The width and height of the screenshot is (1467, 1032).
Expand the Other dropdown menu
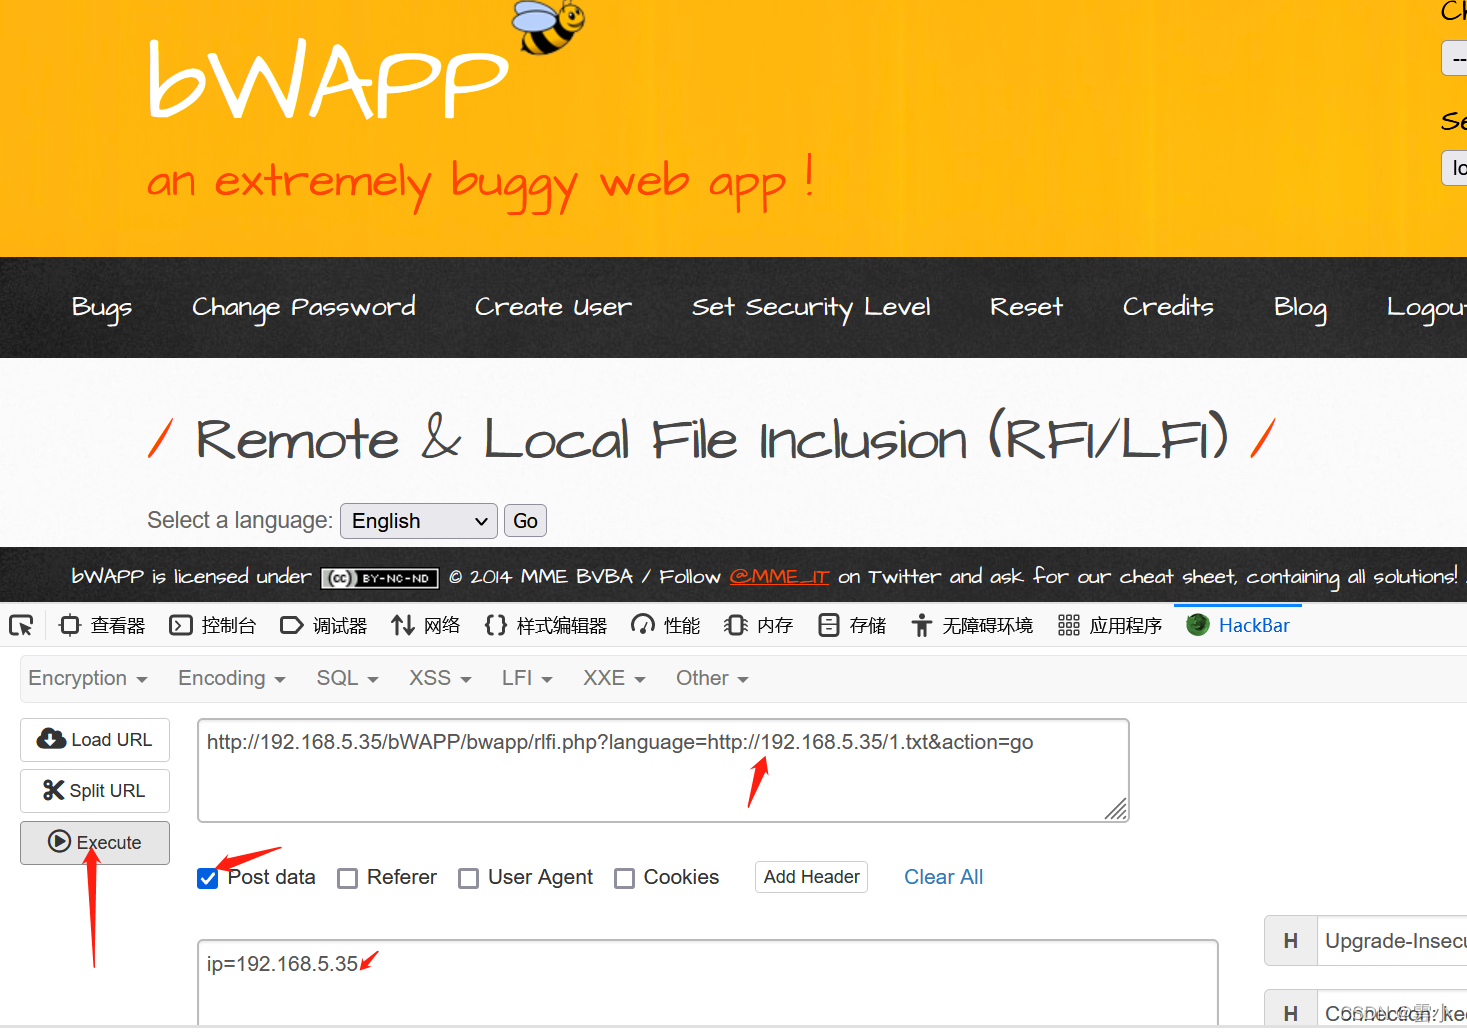[712, 678]
